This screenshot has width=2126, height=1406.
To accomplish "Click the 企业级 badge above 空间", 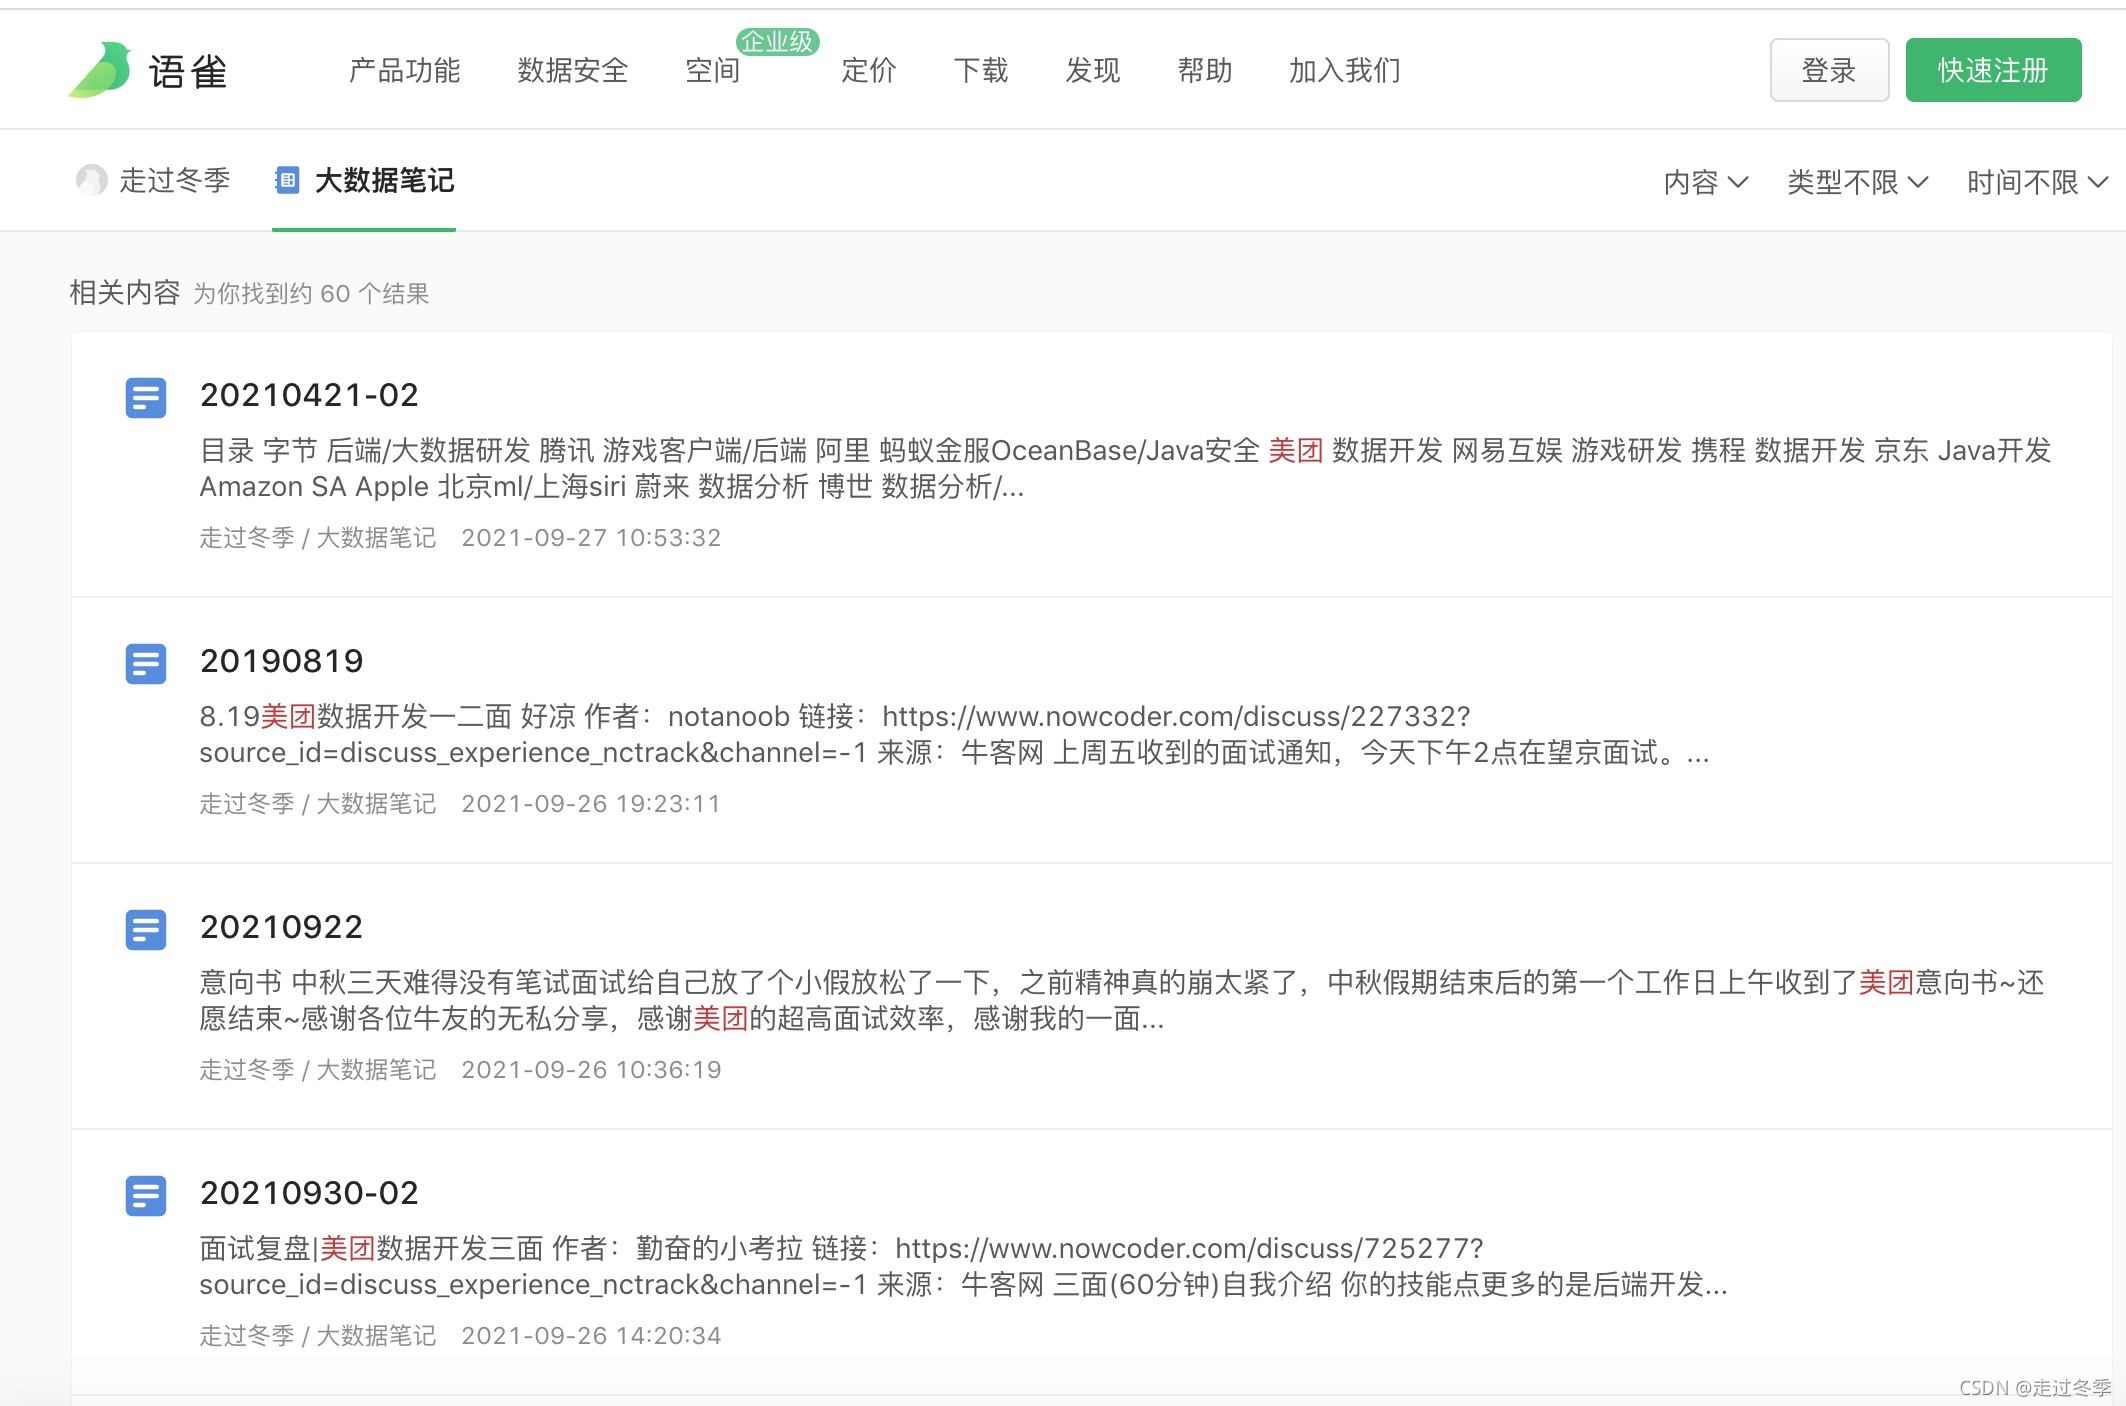I will (x=777, y=42).
